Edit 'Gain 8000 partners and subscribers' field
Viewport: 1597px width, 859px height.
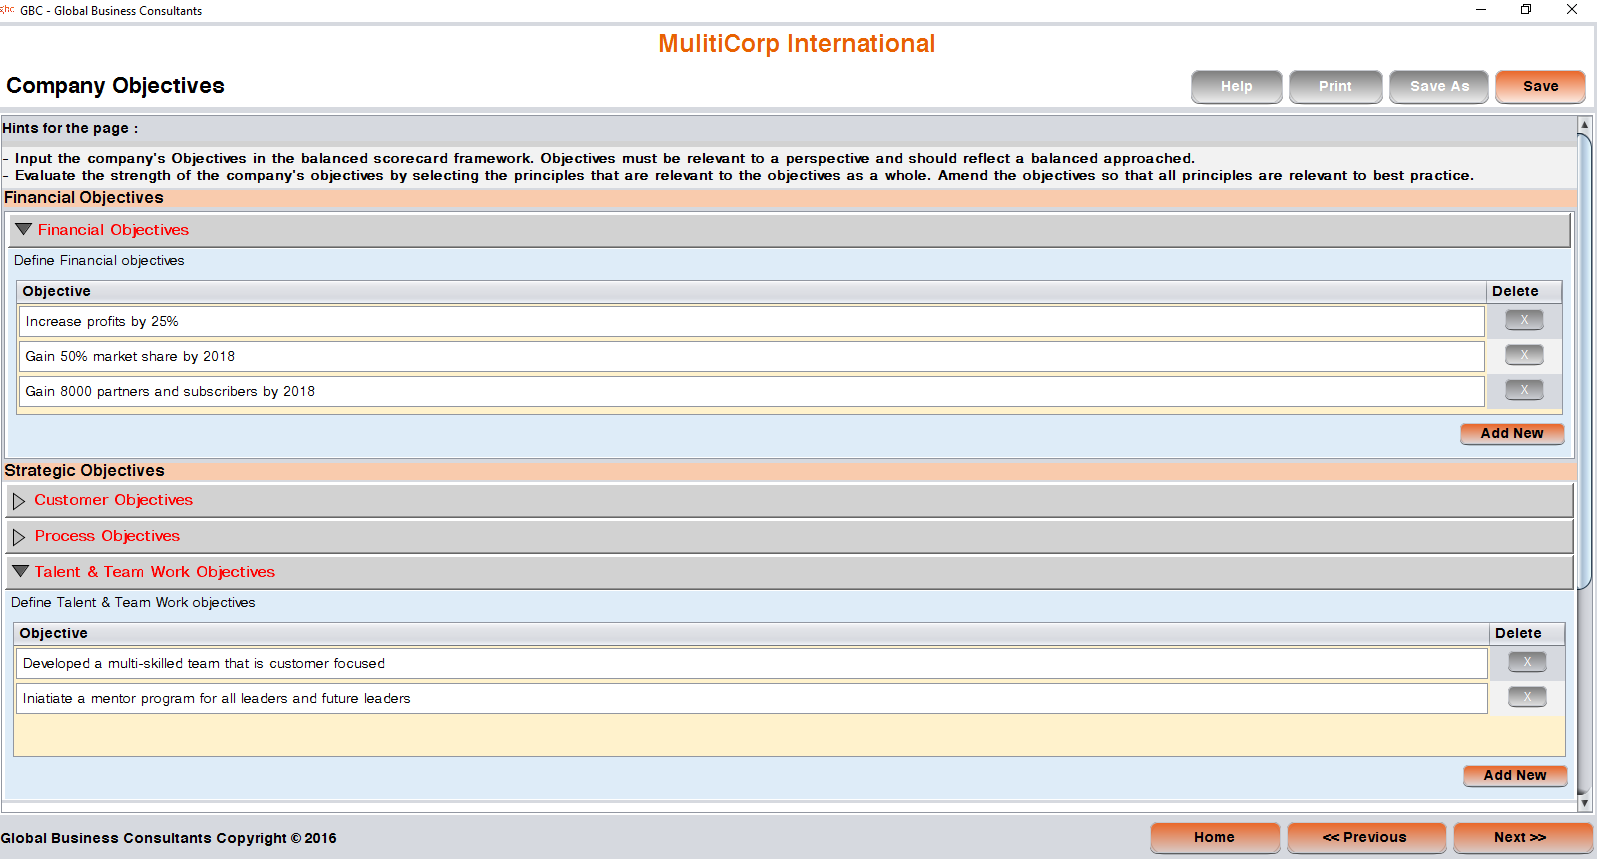pyautogui.click(x=751, y=391)
